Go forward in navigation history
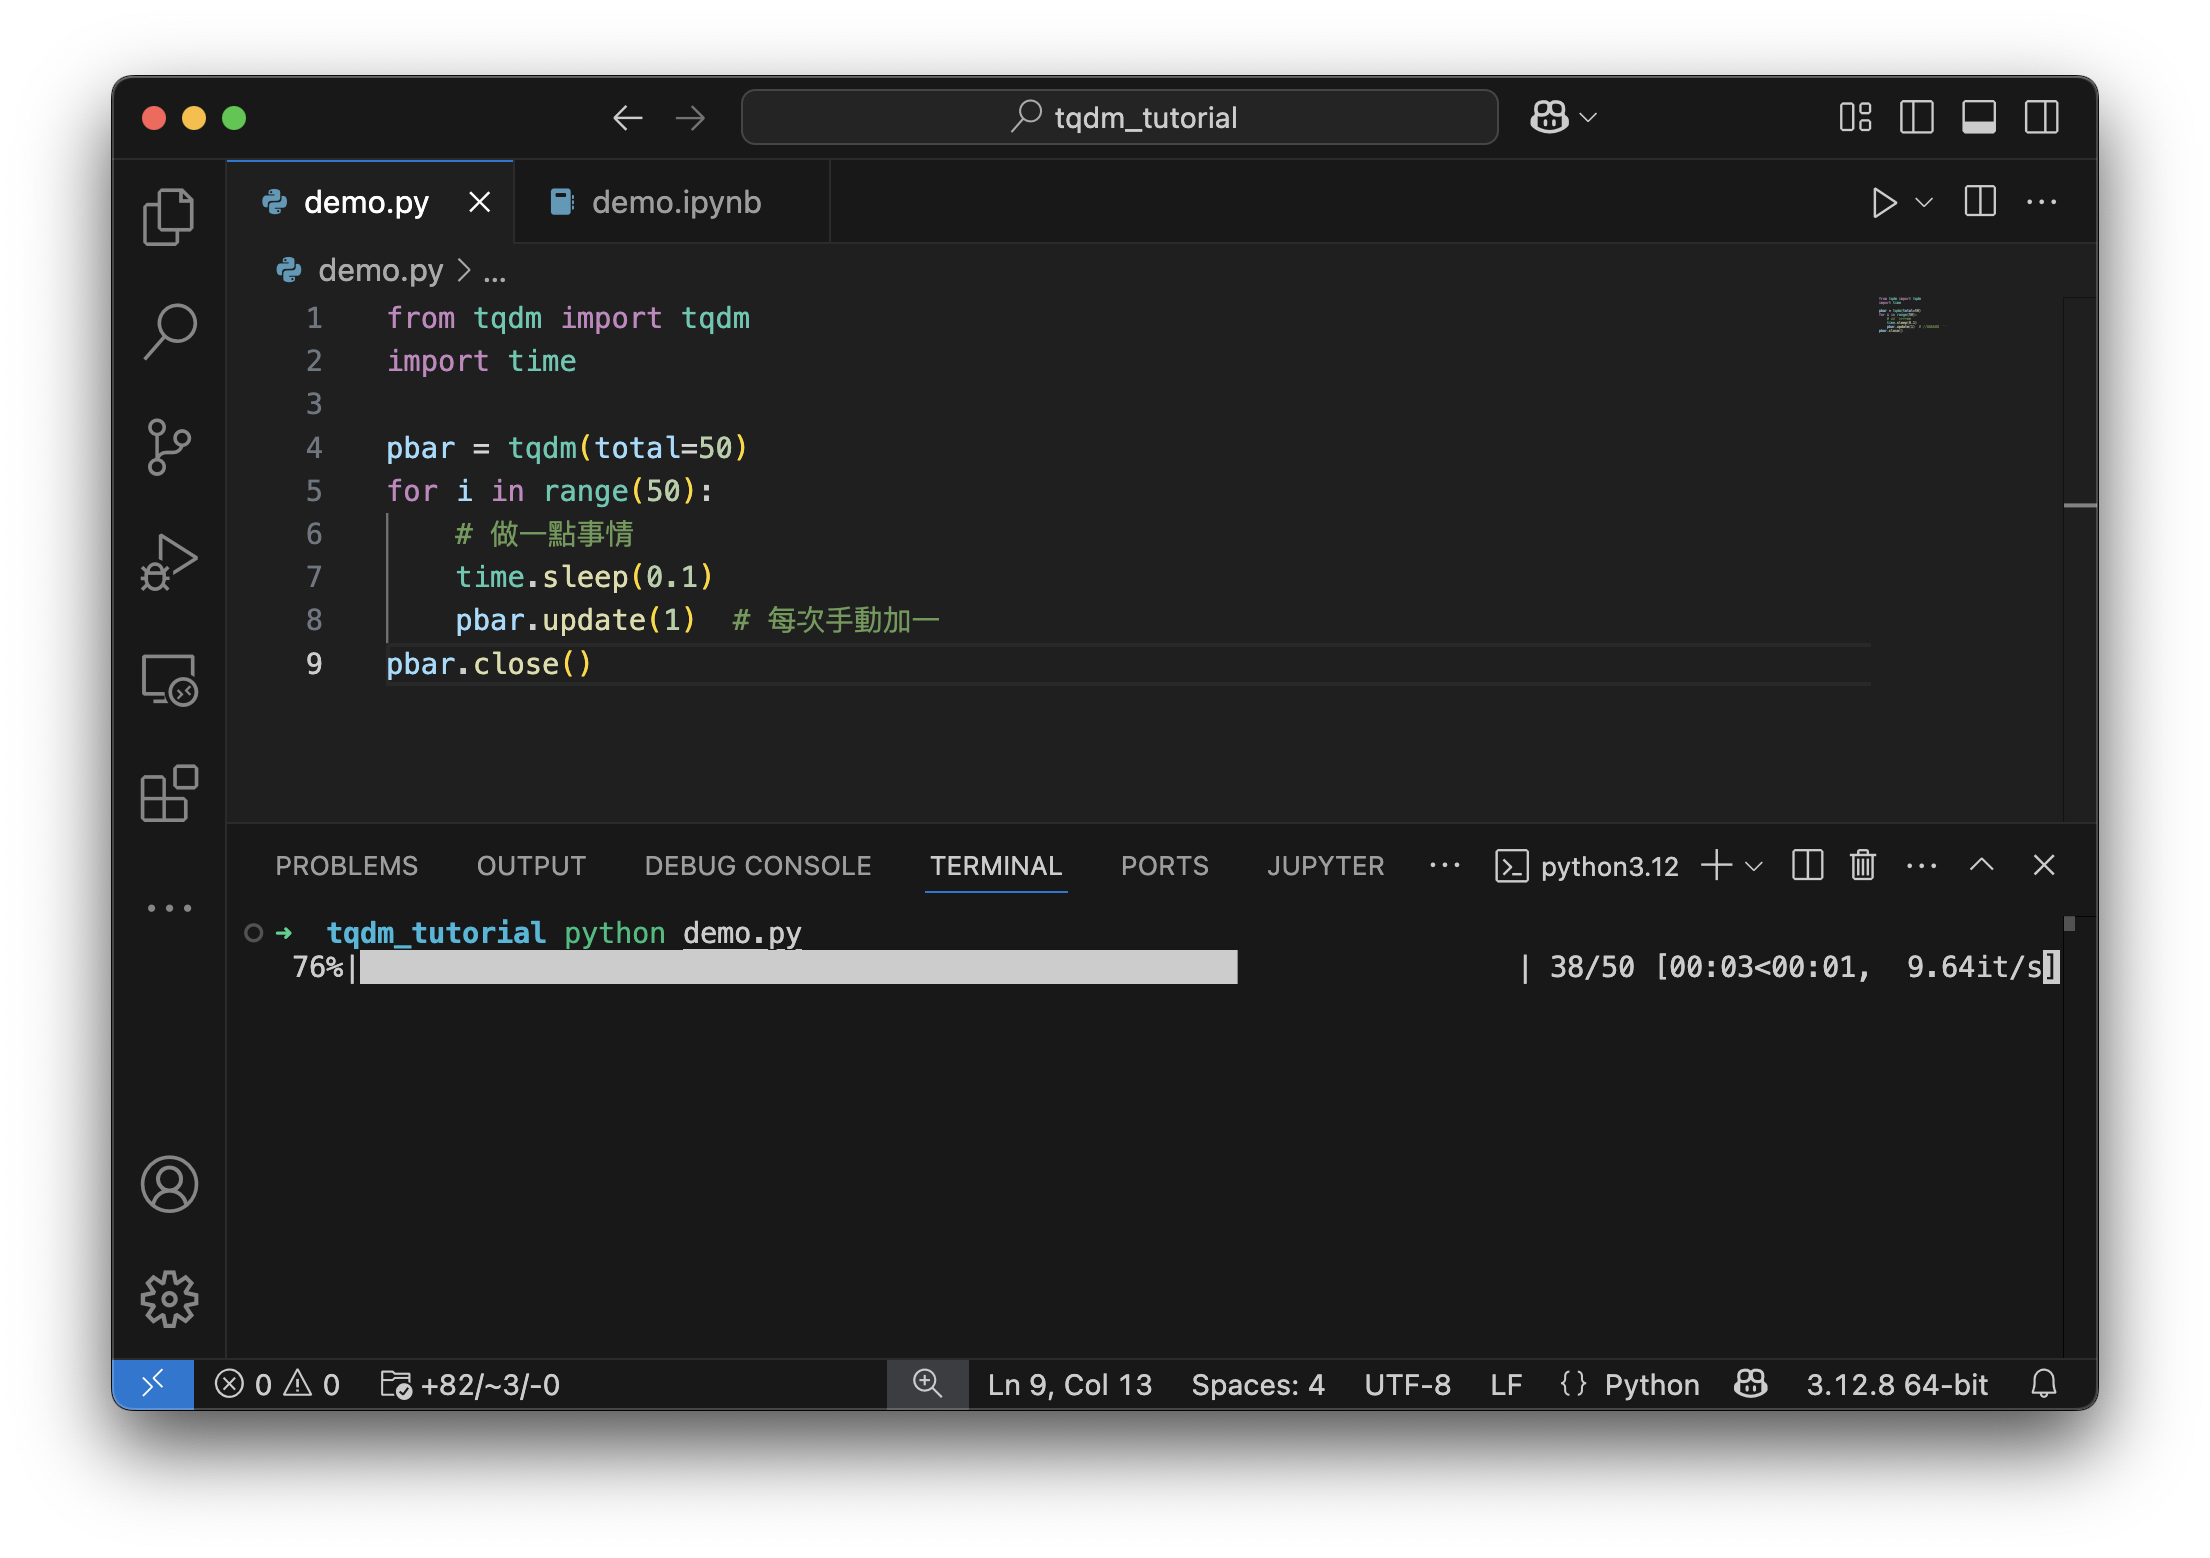The height and width of the screenshot is (1558, 2210). [690, 118]
